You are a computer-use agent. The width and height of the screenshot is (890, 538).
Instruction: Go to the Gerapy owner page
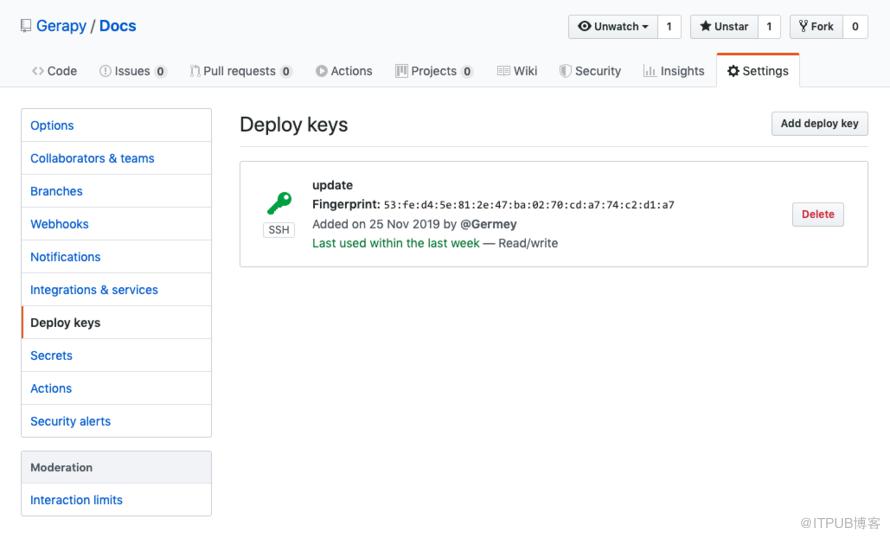tap(61, 26)
